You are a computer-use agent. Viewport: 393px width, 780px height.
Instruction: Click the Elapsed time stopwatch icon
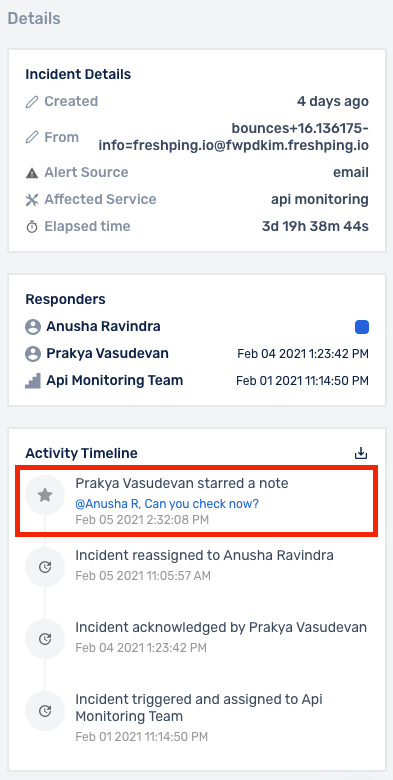click(32, 227)
